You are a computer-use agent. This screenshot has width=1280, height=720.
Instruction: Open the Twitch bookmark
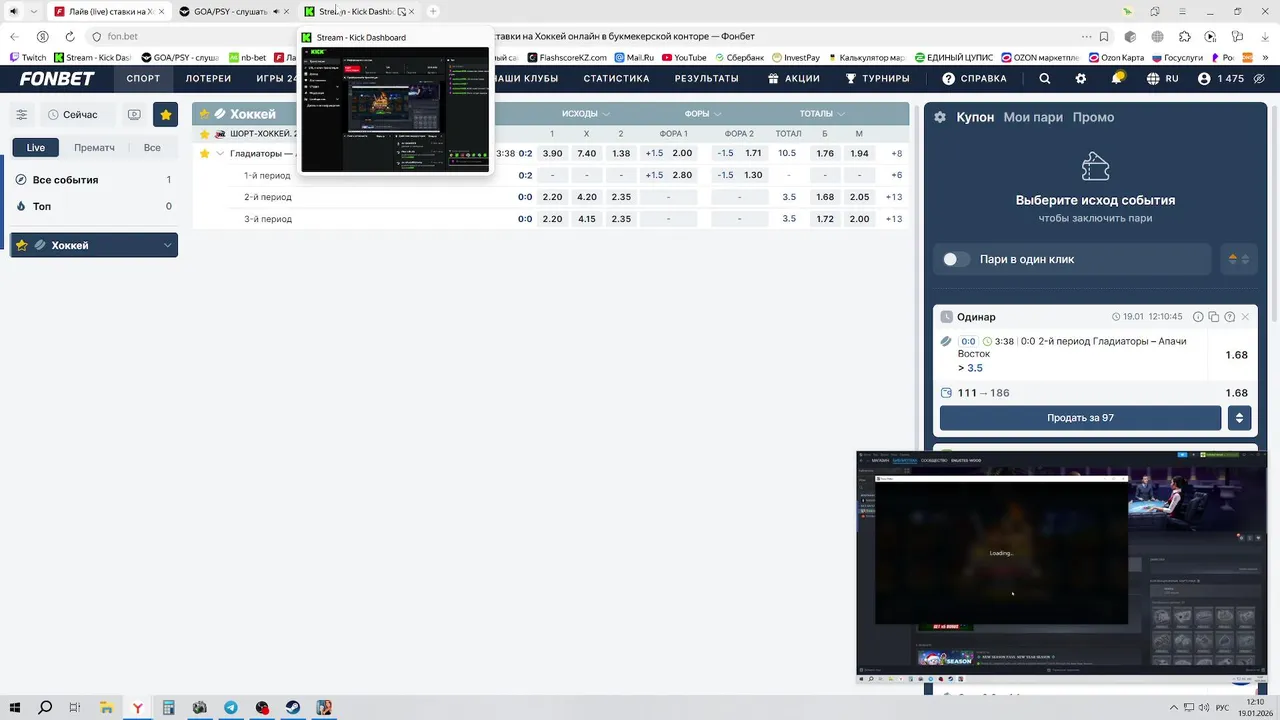point(28,58)
